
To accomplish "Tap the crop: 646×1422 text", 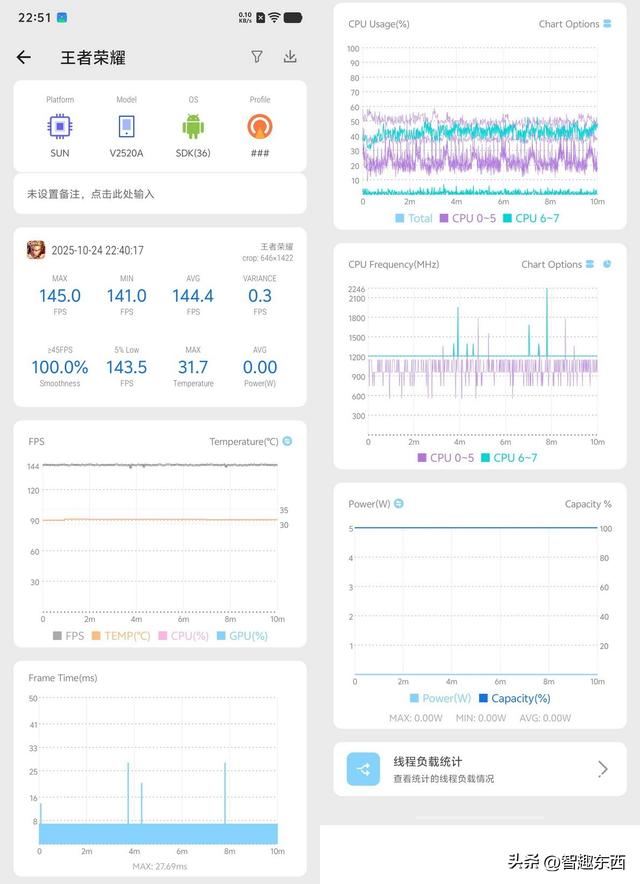I will (x=268, y=258).
